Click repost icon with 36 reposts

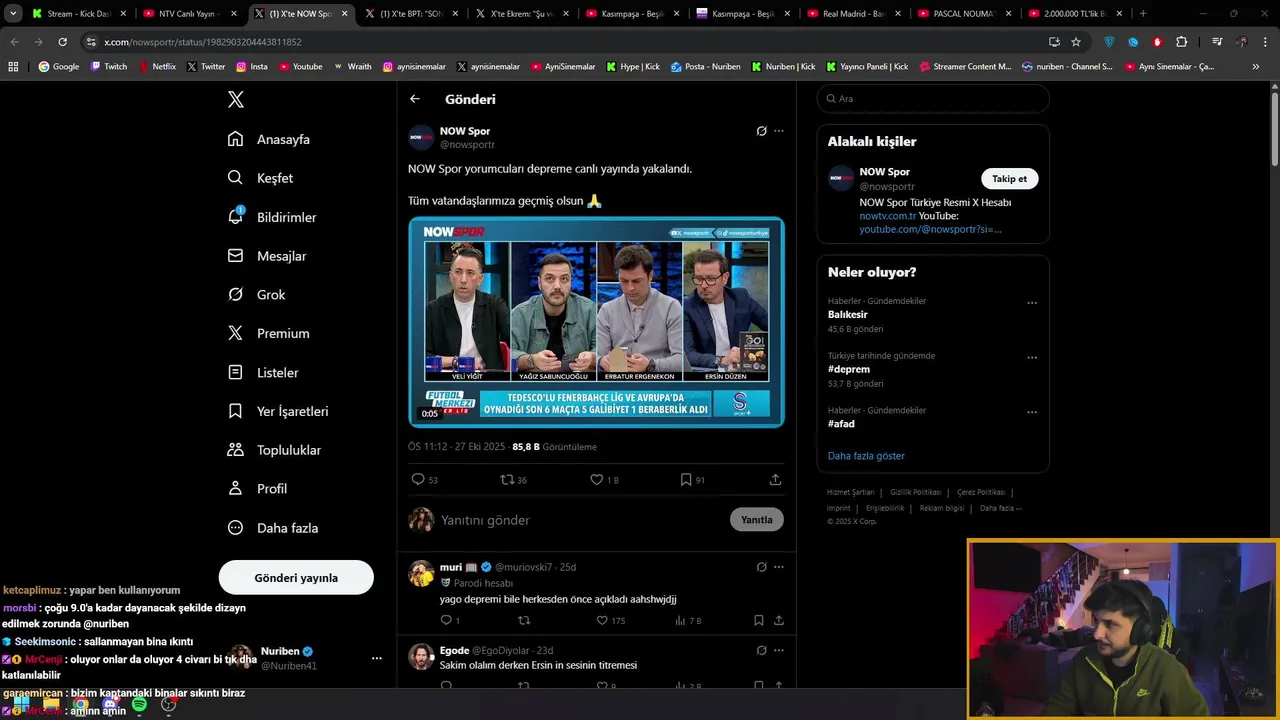(507, 480)
